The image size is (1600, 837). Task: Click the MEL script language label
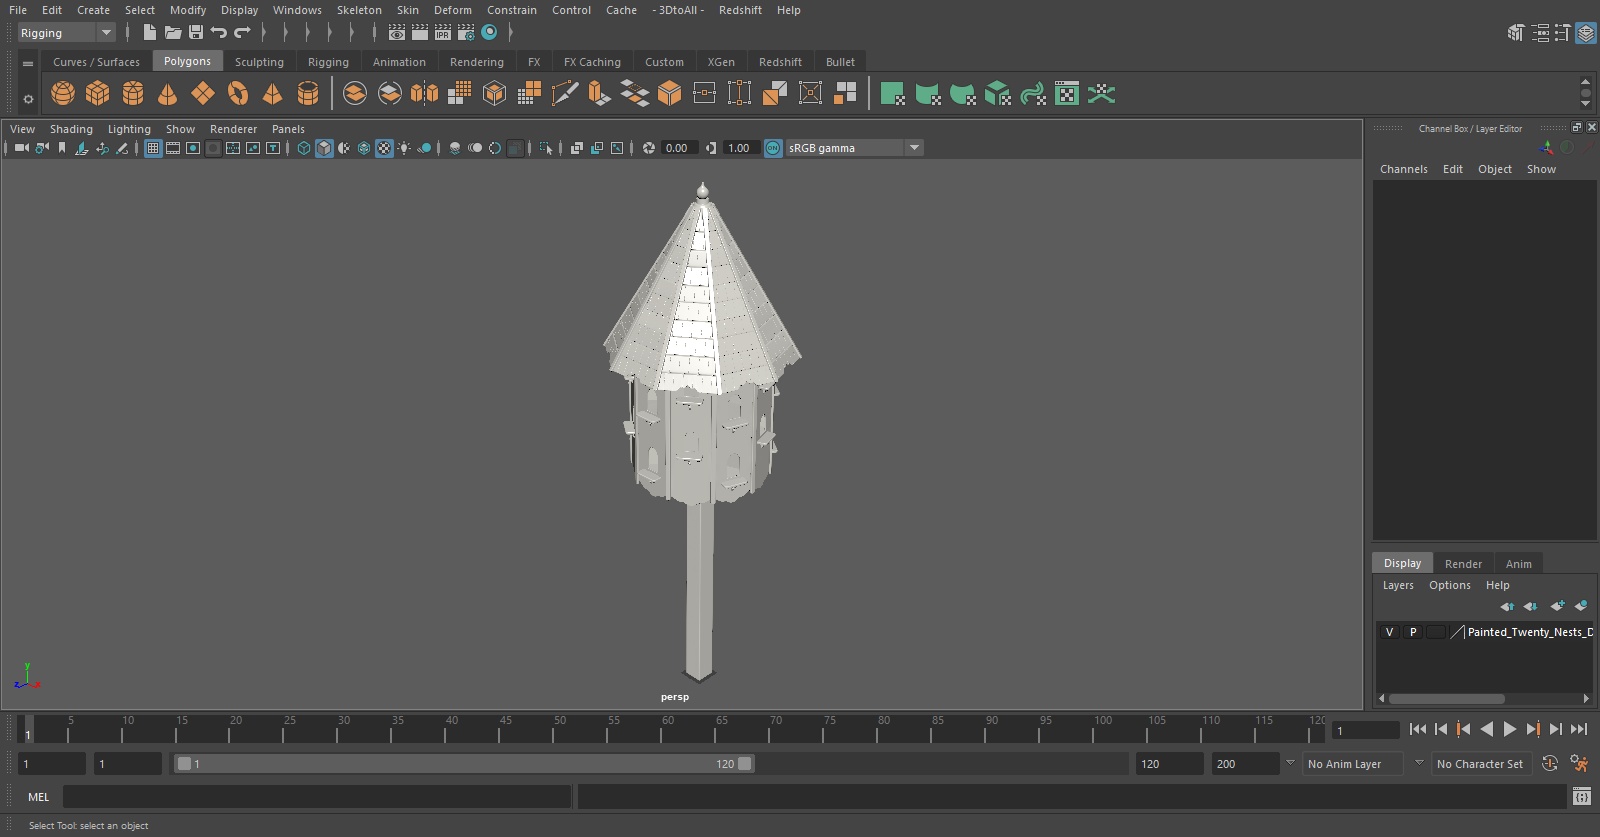39,797
